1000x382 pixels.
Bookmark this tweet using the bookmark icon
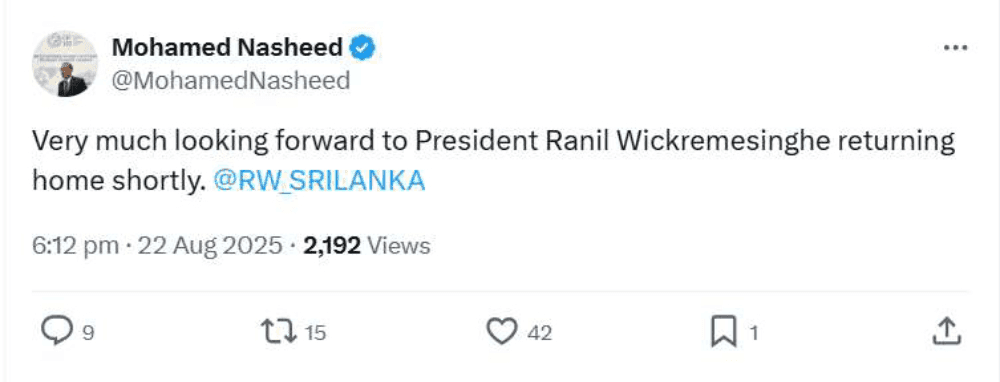pyautogui.click(x=724, y=332)
